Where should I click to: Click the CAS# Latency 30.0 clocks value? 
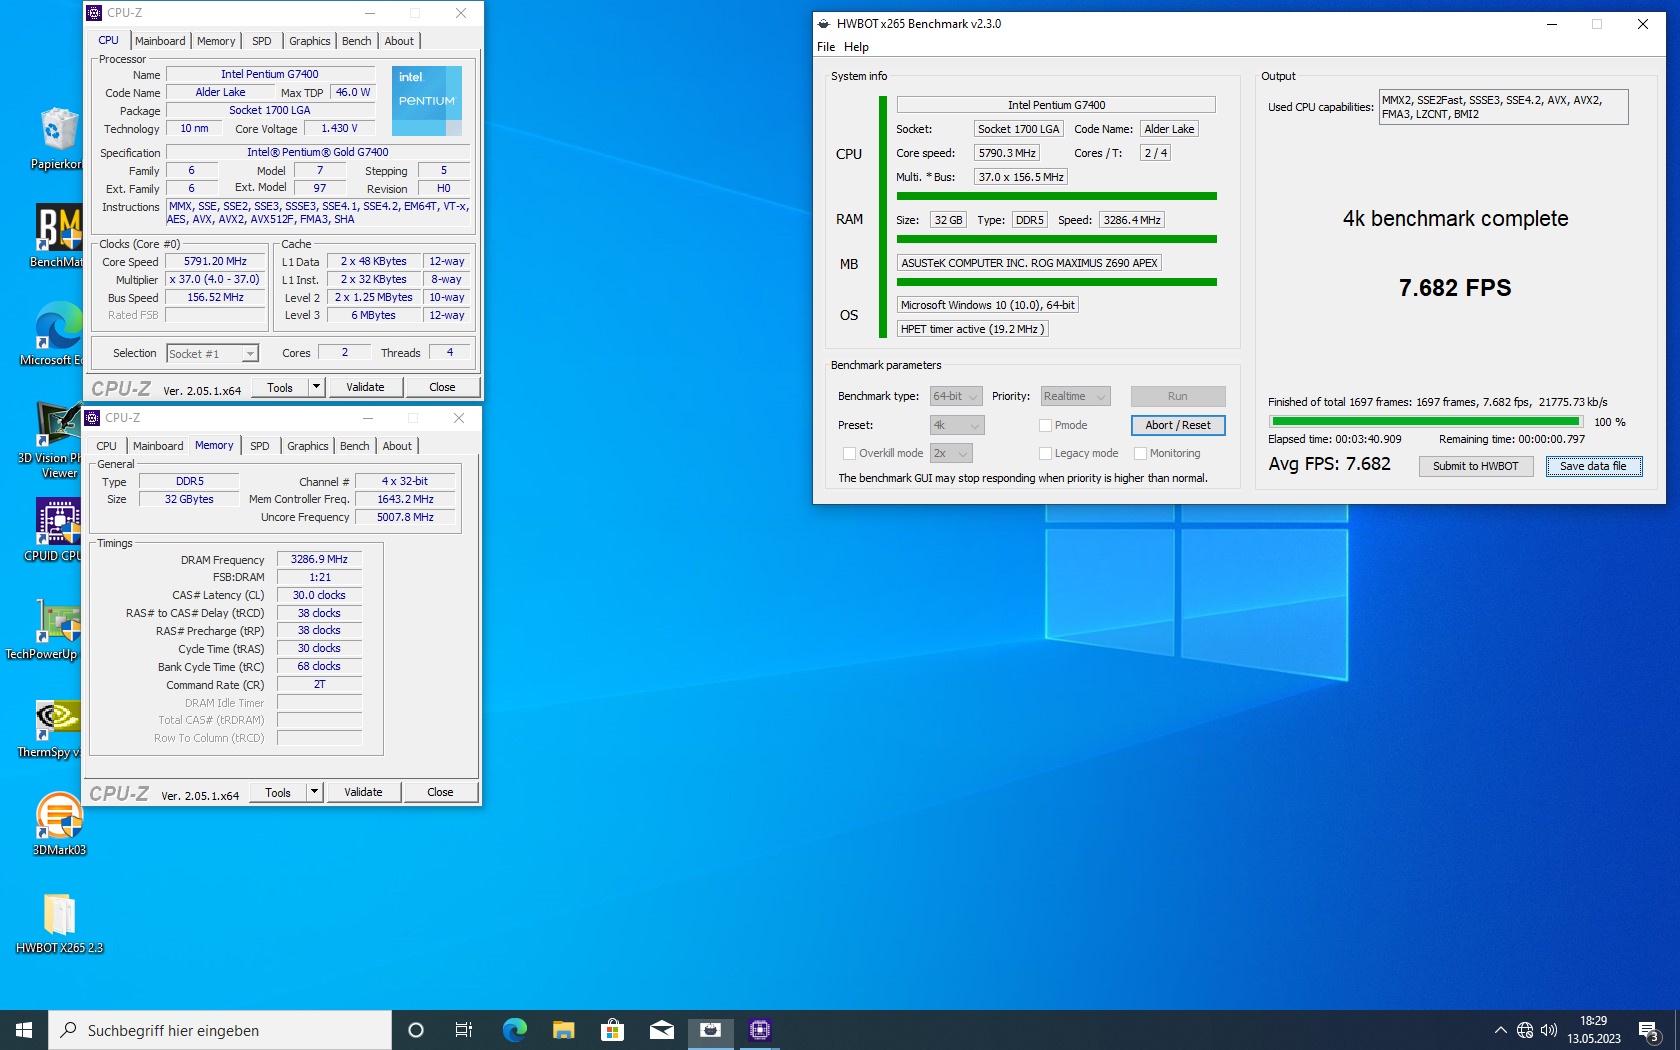319,596
